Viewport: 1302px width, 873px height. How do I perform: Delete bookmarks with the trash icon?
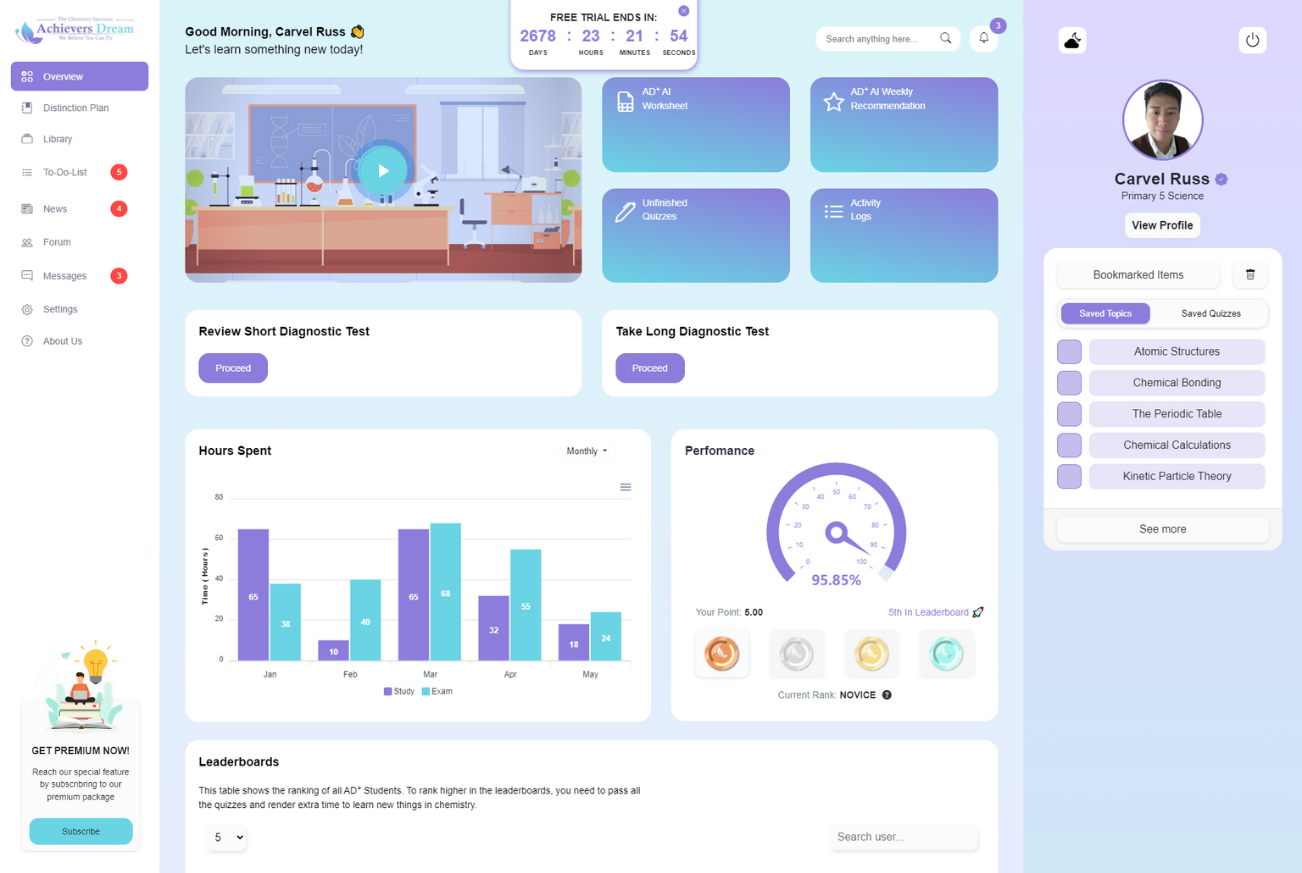[1250, 275]
